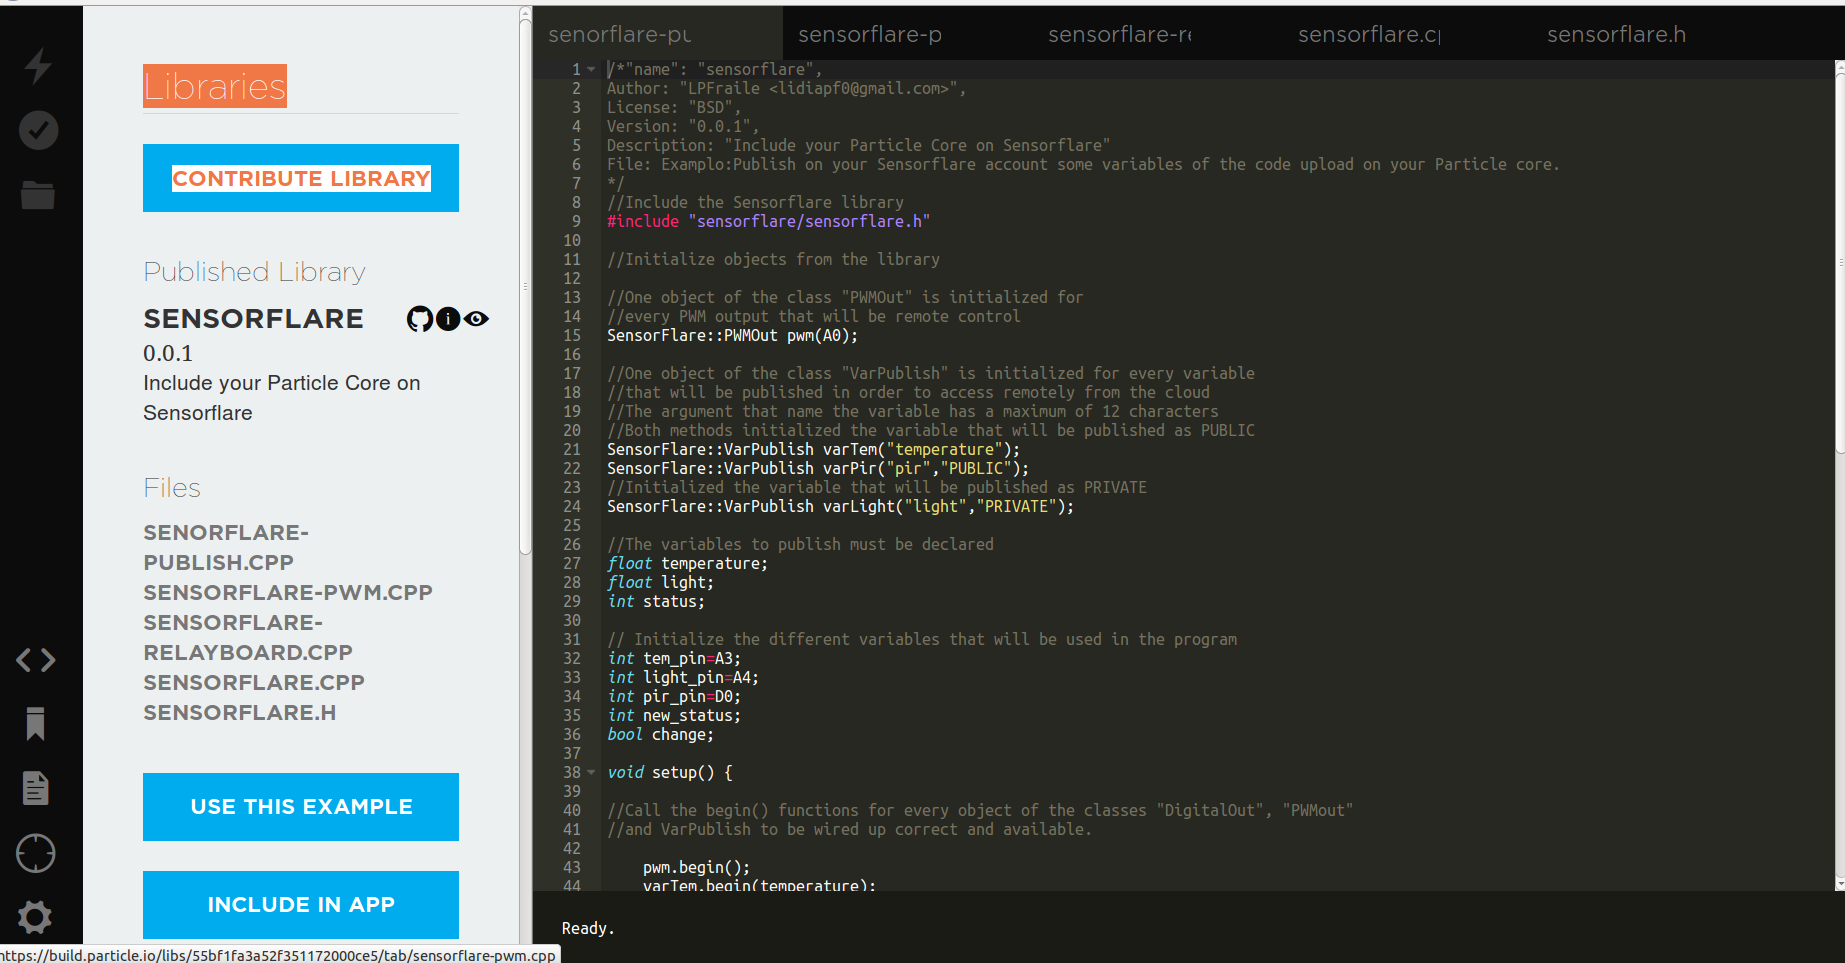Open the Sensorflare GitHub repository icon
Screen dimensions: 1845x963
420,319
